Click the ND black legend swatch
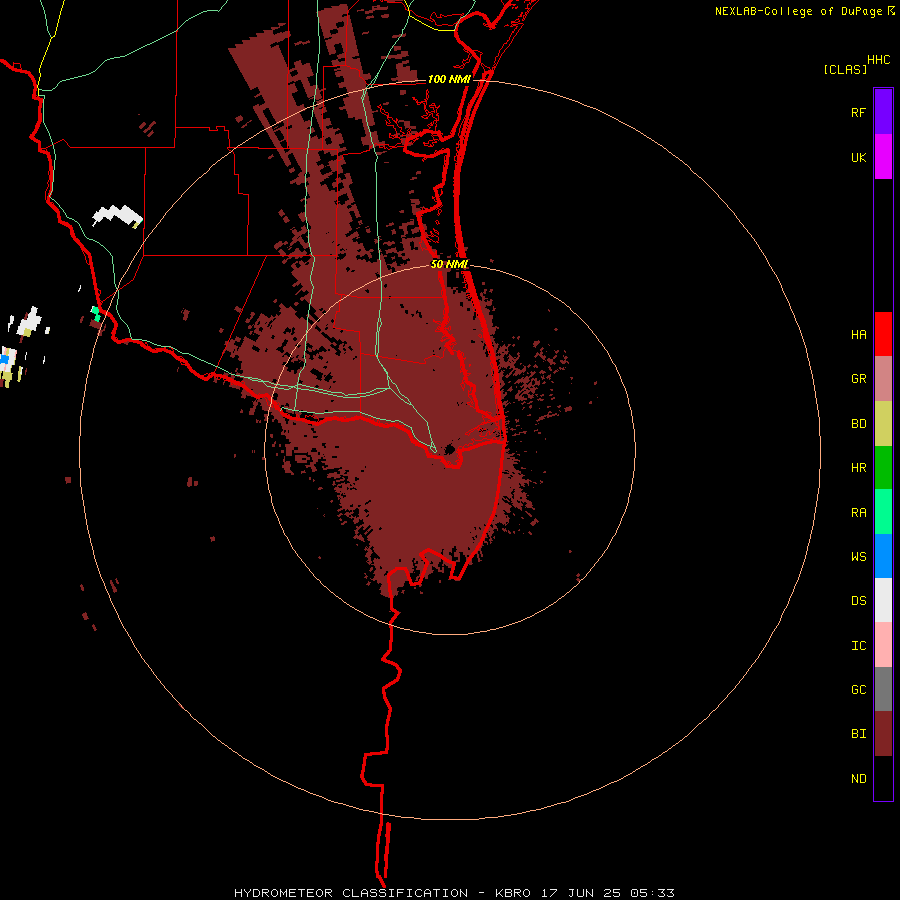900x900 pixels. click(x=883, y=778)
